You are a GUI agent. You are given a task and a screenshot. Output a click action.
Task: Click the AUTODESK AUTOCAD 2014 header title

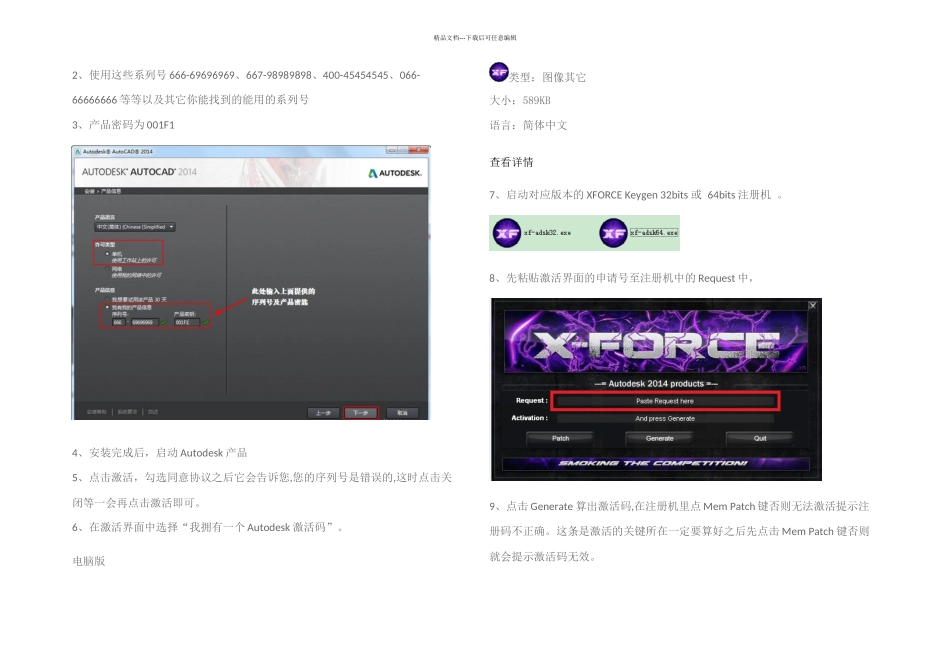139,172
